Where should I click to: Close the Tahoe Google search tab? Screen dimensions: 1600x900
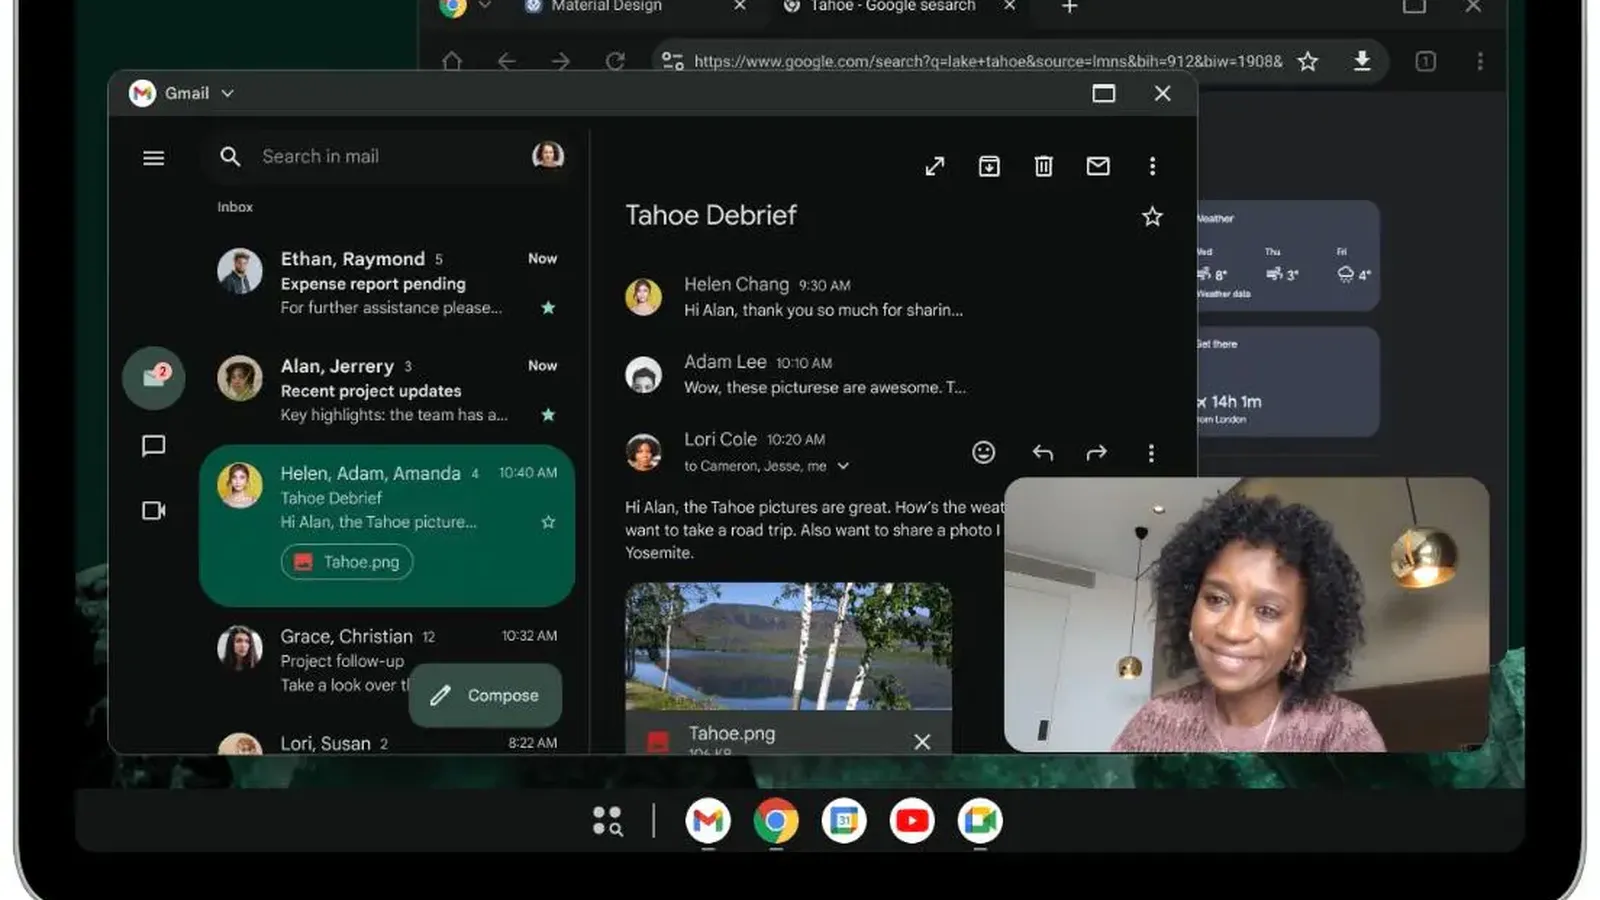1010,6
